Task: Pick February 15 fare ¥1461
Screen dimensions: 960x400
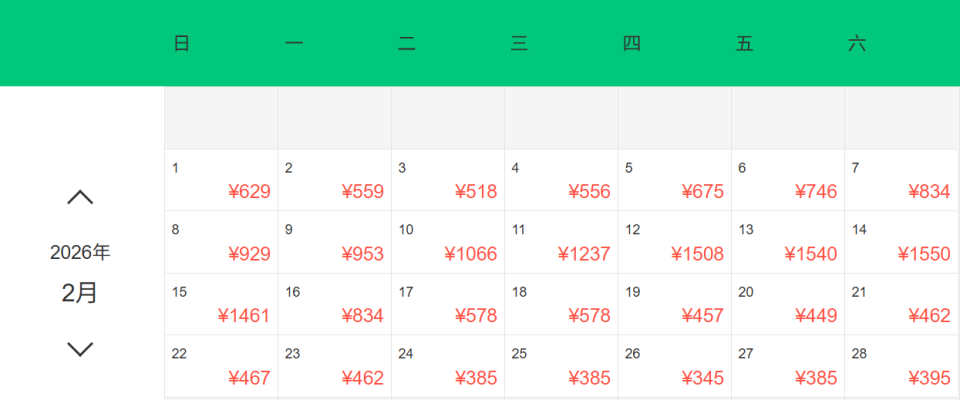Action: coord(221,305)
